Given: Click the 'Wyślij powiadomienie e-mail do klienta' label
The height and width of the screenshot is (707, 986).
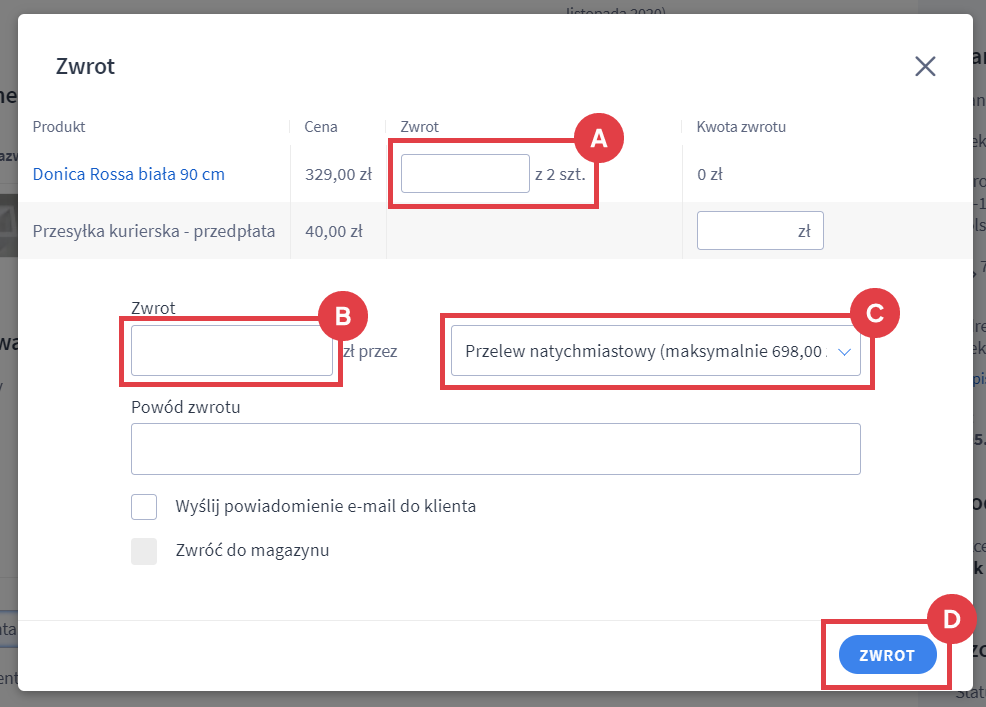Looking at the screenshot, I should [x=325, y=506].
